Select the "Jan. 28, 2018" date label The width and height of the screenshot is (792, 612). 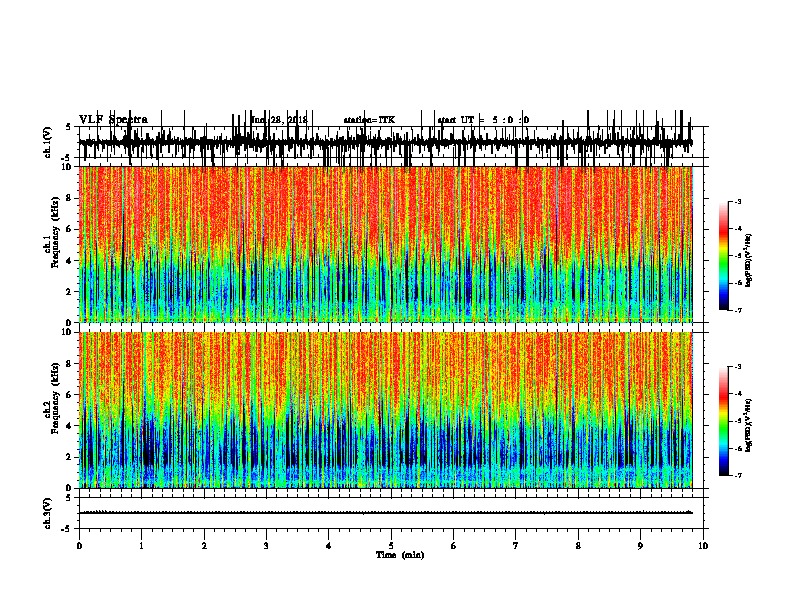(x=279, y=120)
